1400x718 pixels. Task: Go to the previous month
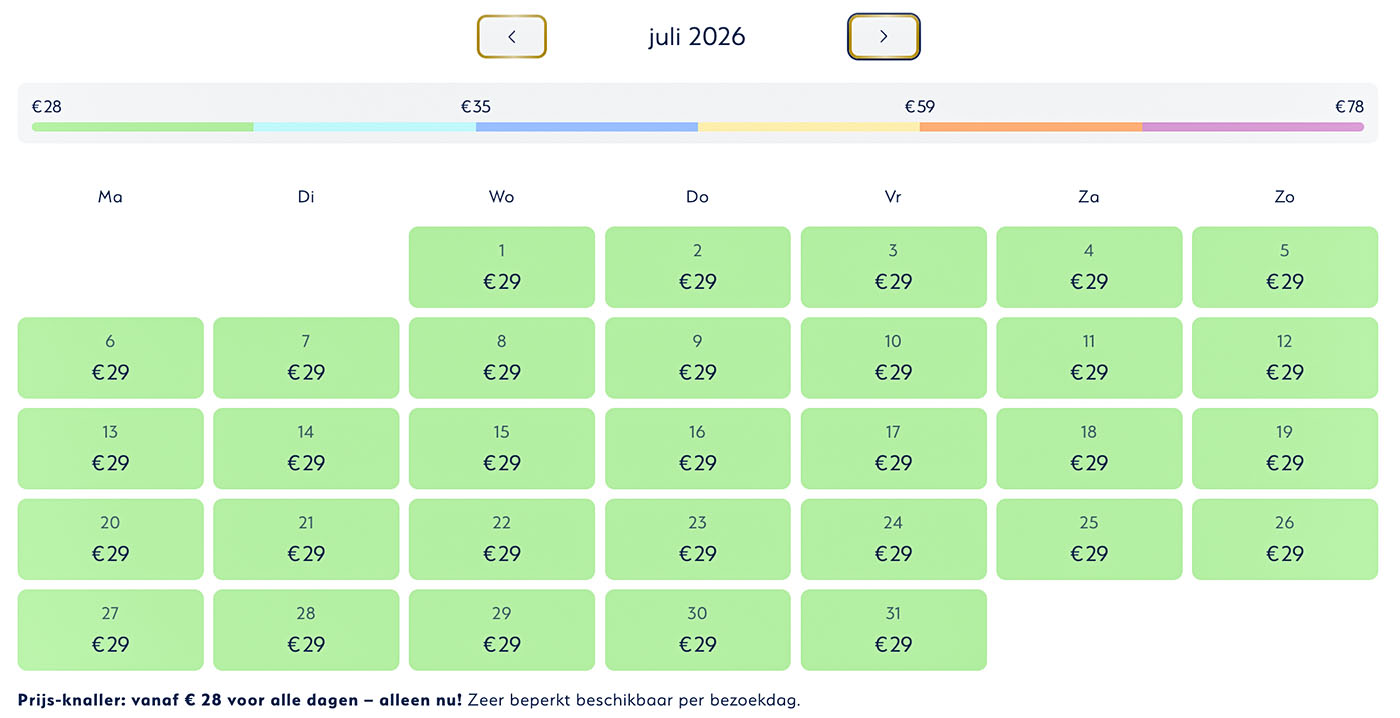click(x=511, y=37)
